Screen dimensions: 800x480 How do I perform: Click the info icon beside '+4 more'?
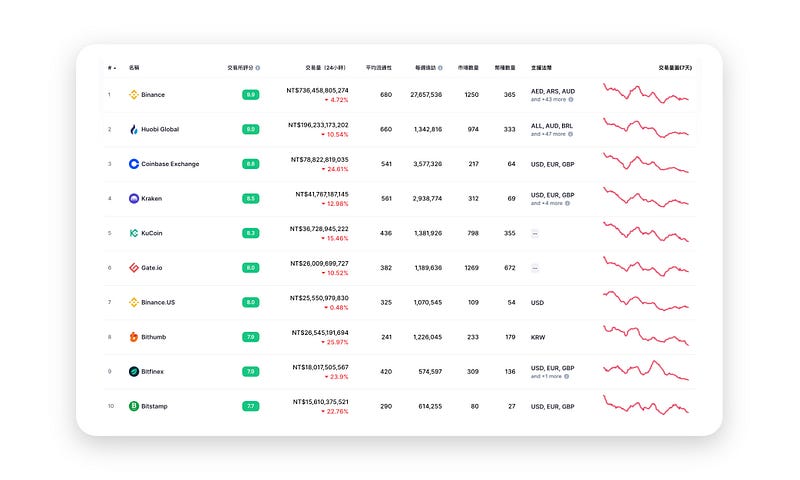567,203
